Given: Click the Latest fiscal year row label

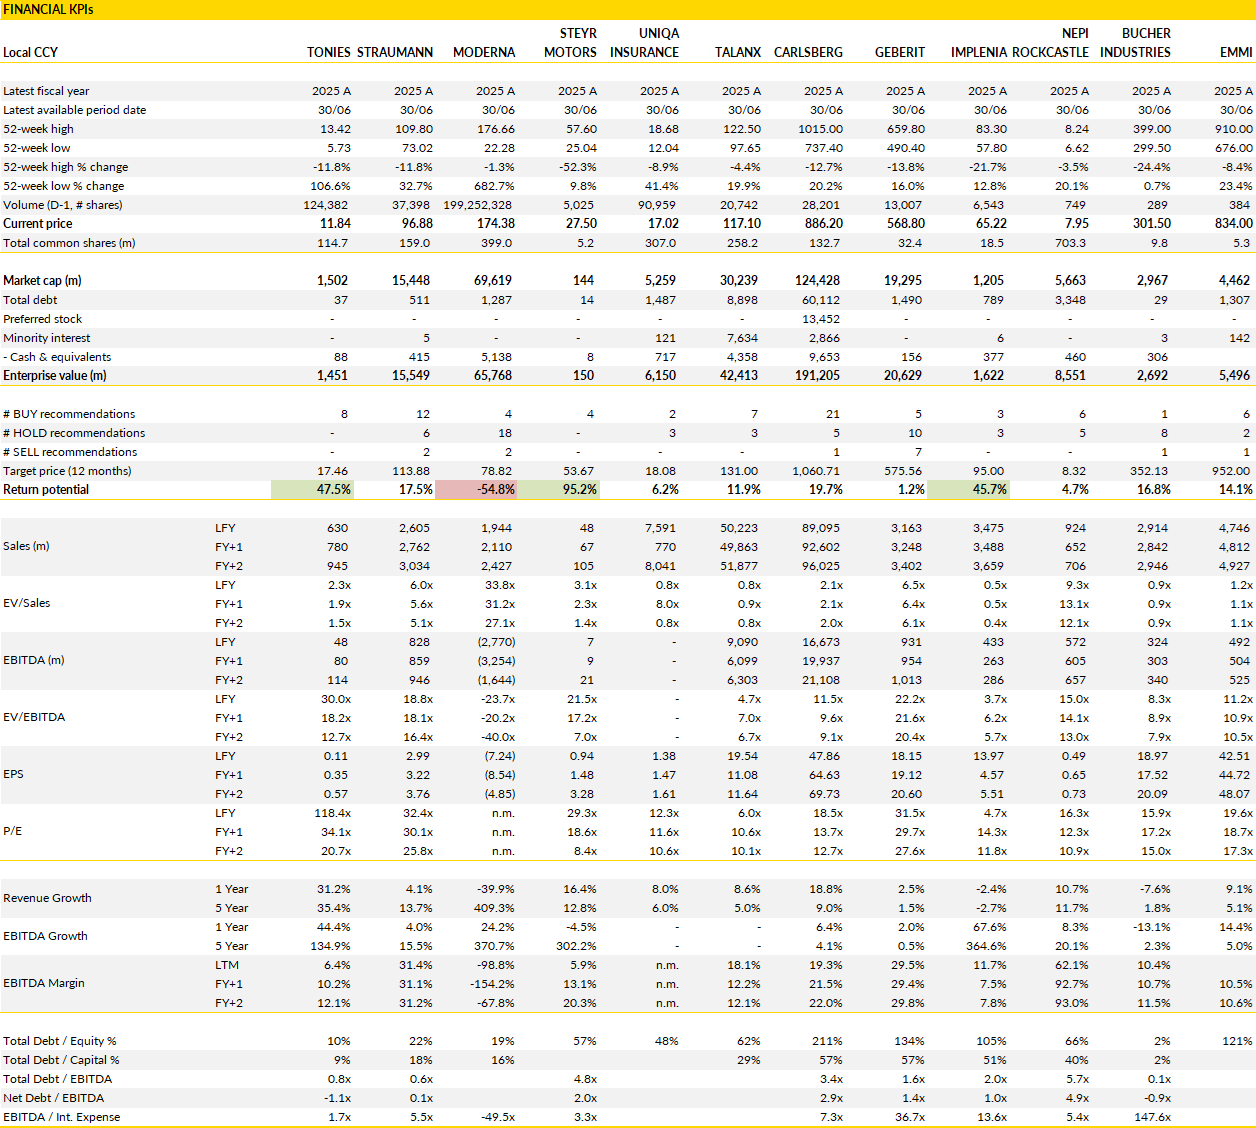Looking at the screenshot, I should pos(46,91).
